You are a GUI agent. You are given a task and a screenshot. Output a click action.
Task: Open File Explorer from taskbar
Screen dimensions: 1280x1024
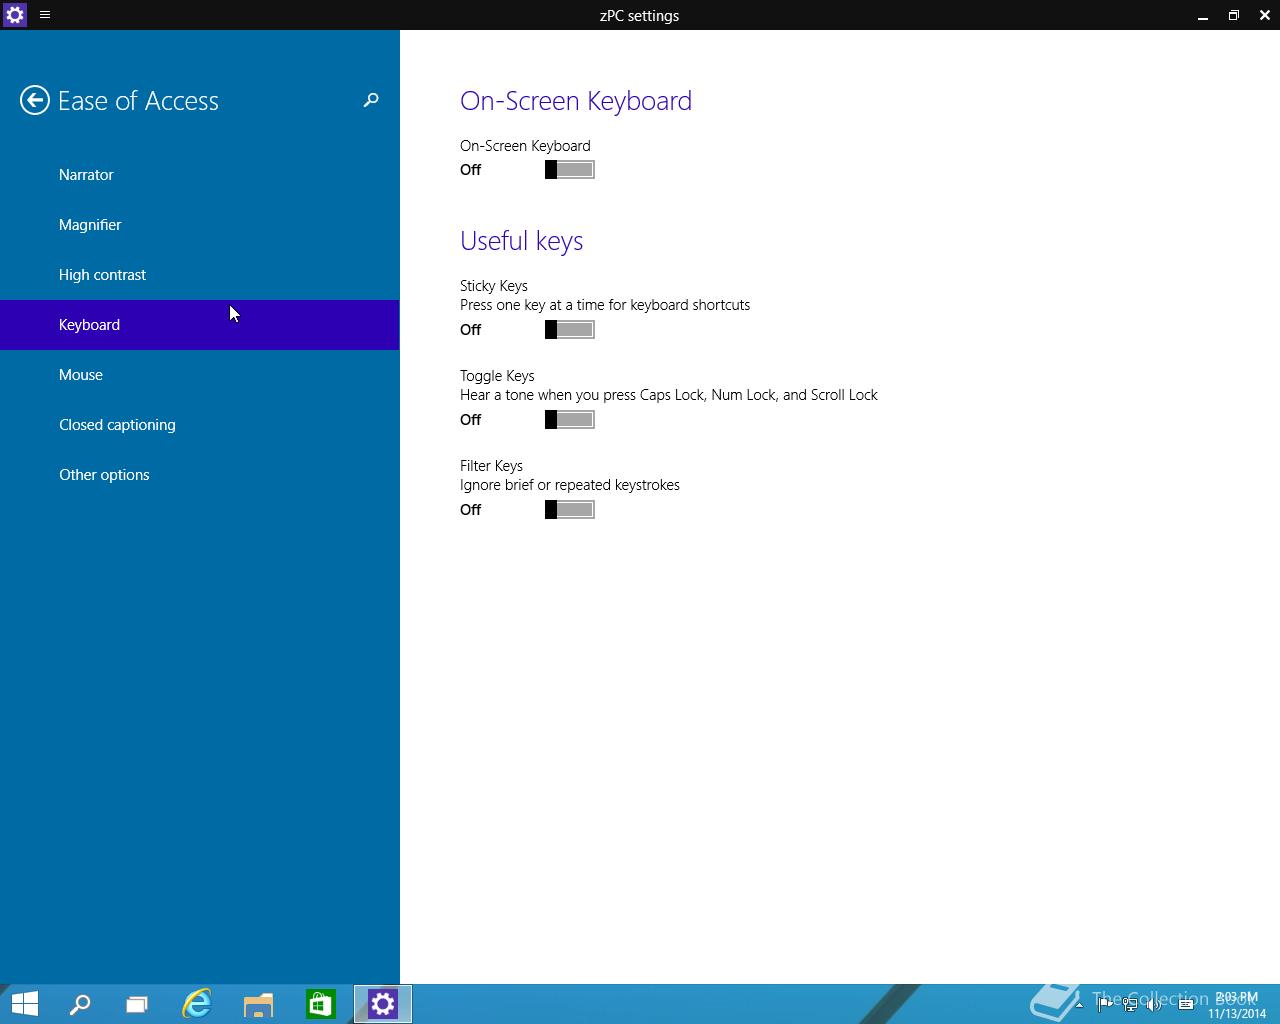click(x=258, y=1004)
